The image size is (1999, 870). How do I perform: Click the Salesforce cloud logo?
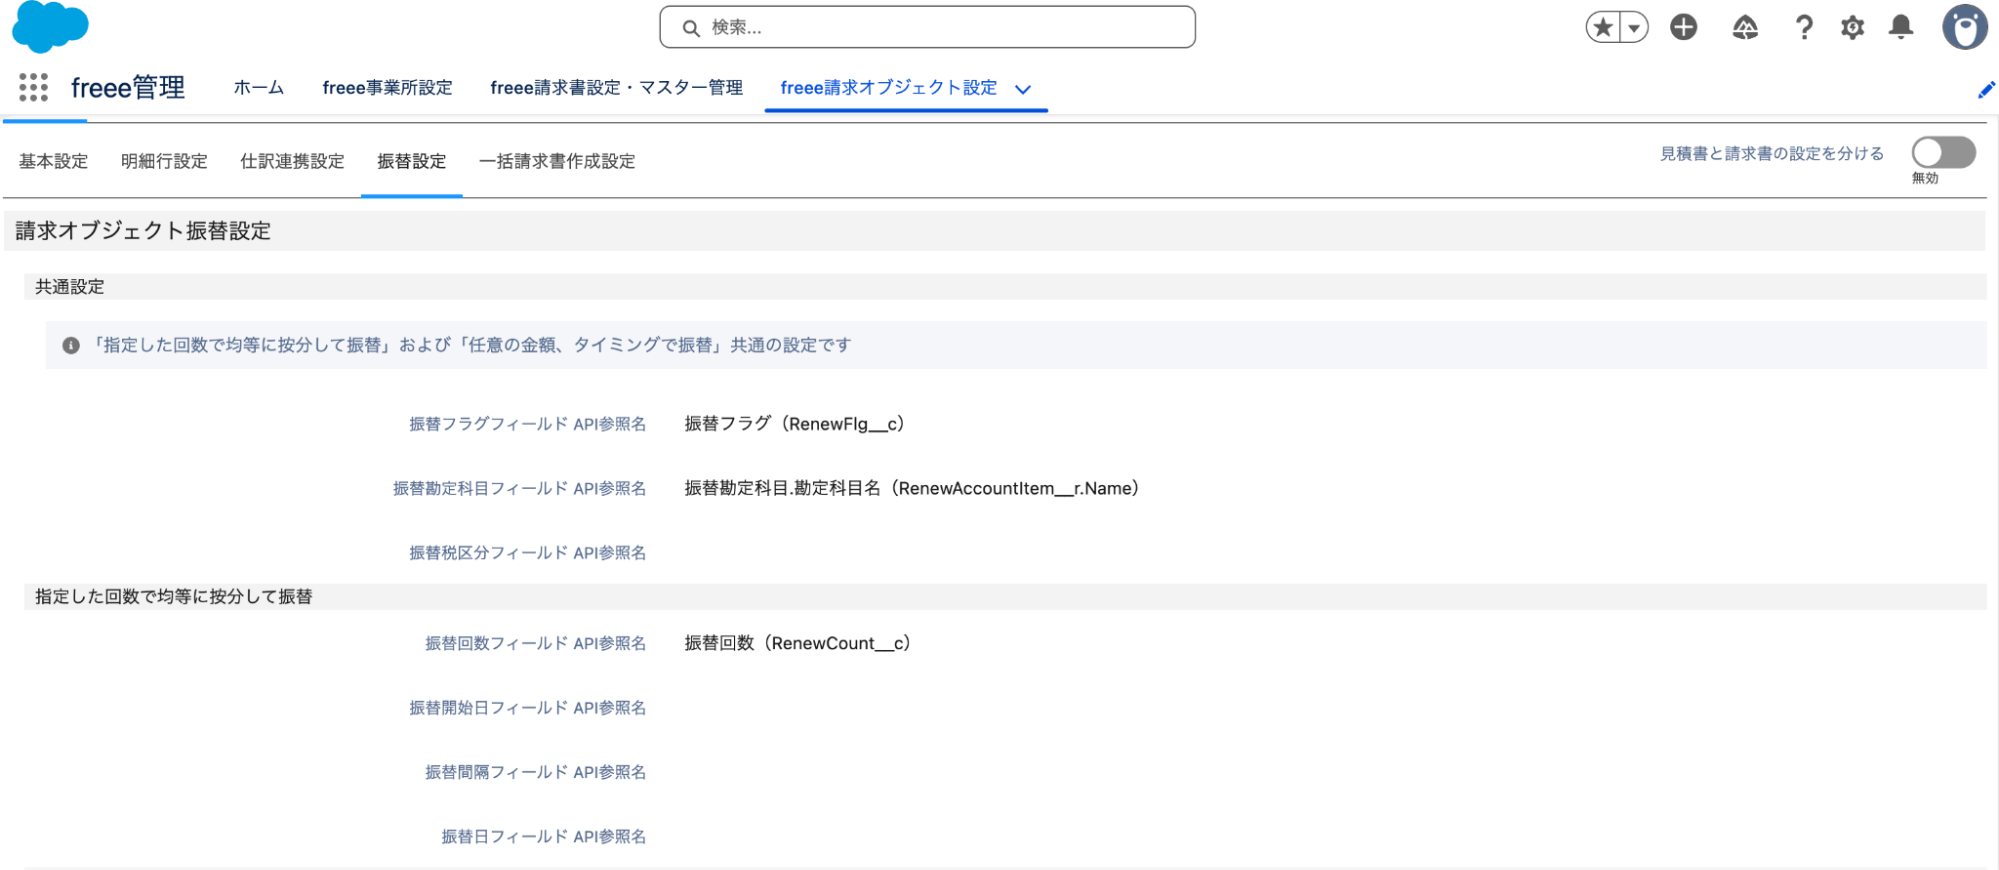(x=50, y=27)
